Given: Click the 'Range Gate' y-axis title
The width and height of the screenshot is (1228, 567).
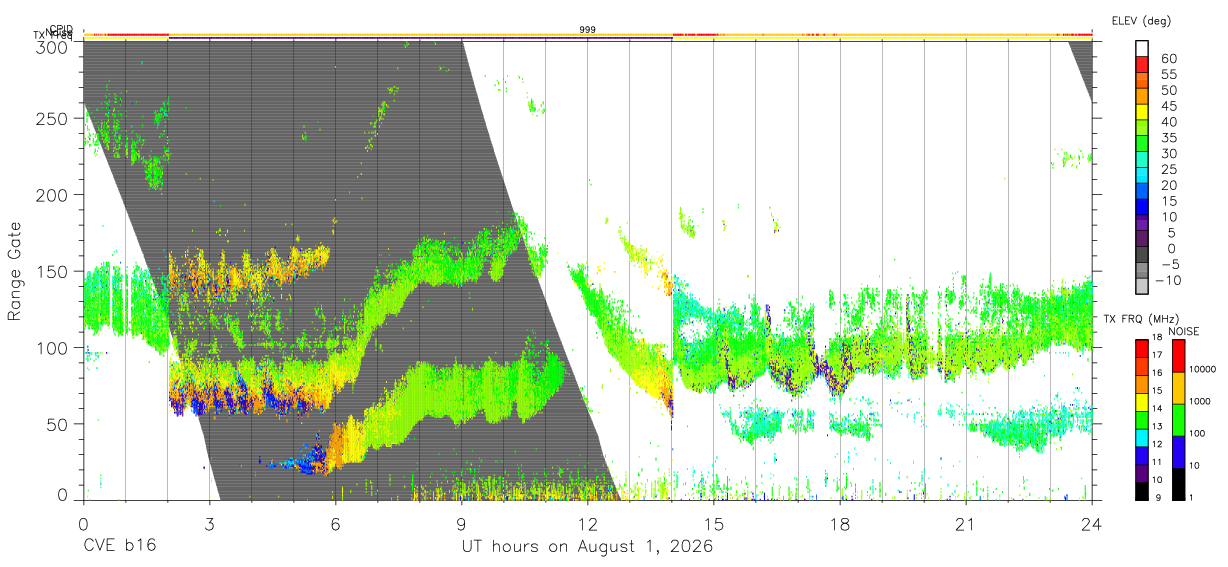Looking at the screenshot, I should click(16, 271).
